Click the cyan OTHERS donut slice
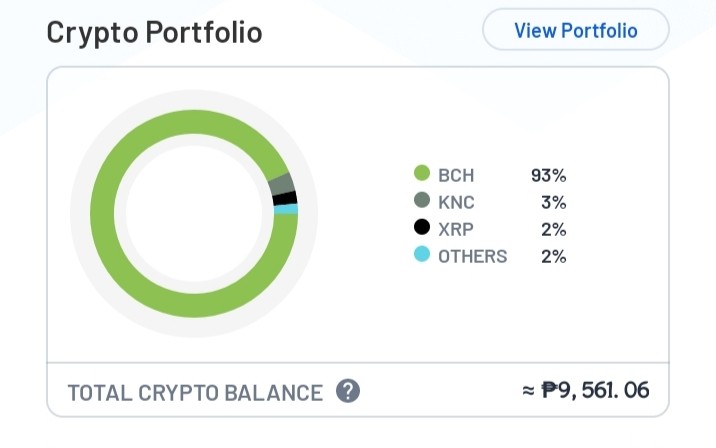The height and width of the screenshot is (448, 716). (286, 210)
